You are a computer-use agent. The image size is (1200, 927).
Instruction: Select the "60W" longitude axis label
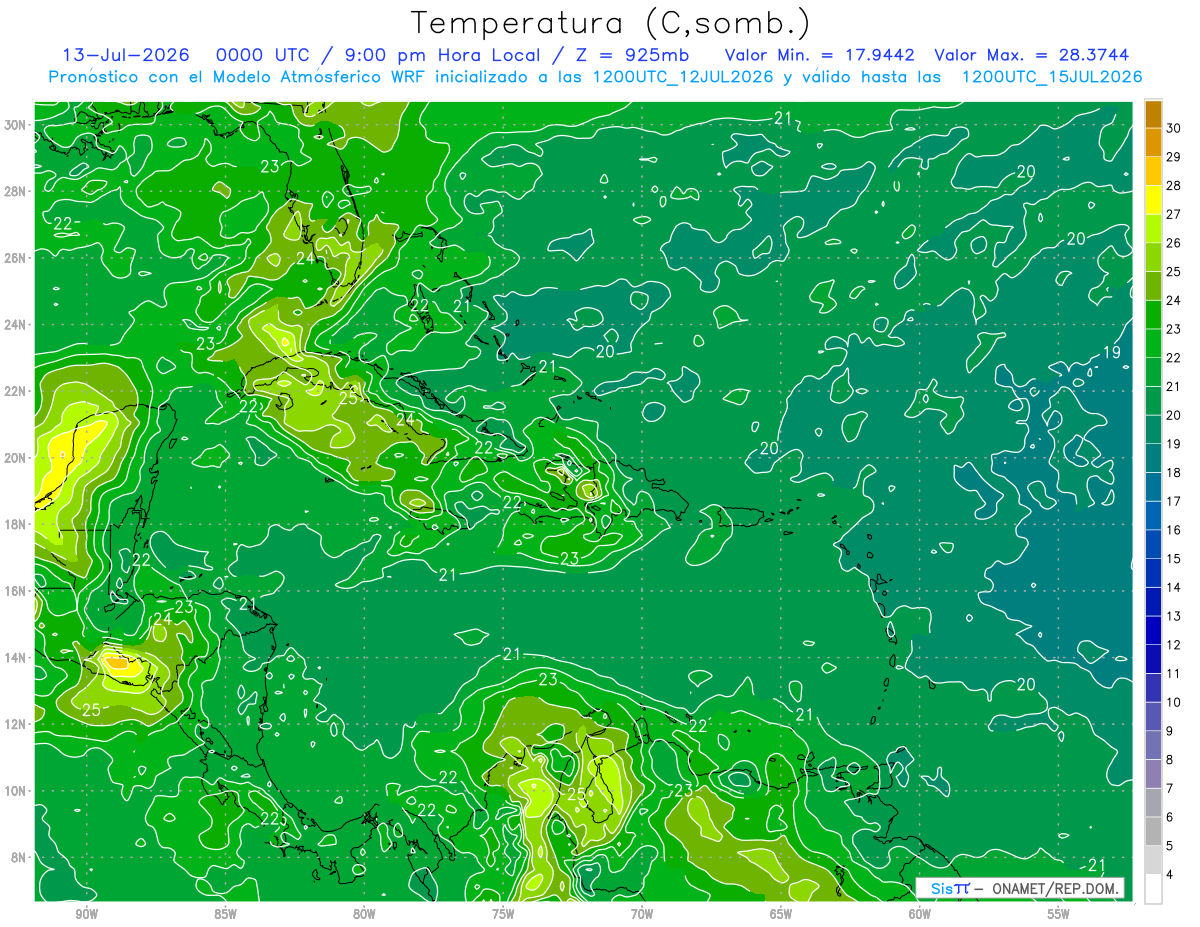coord(920,914)
